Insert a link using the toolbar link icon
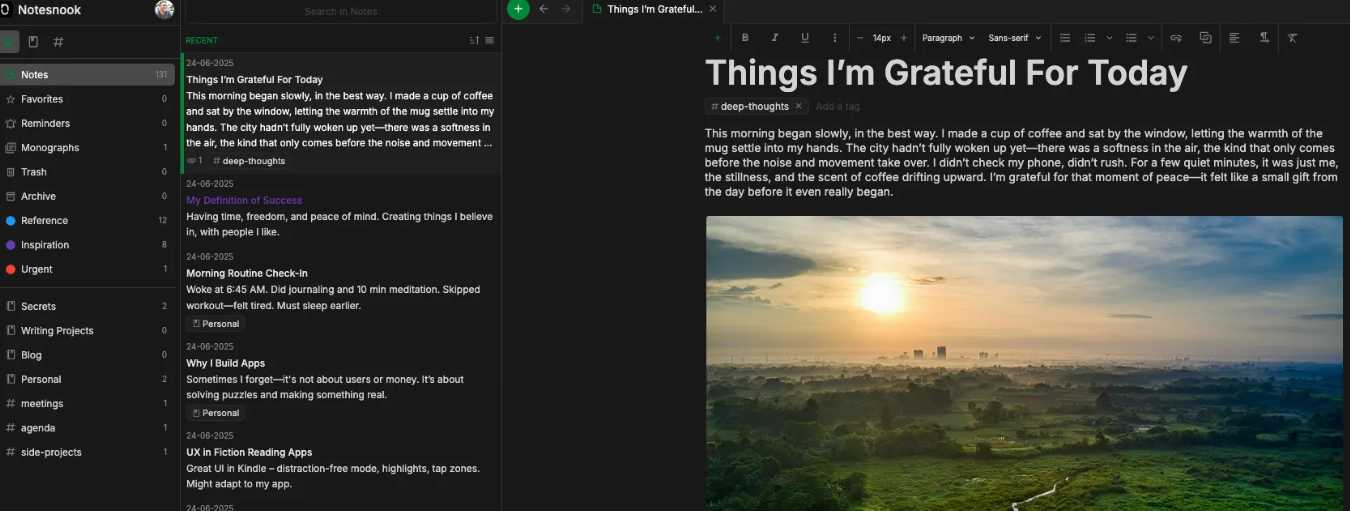The height and width of the screenshot is (511, 1350). pyautogui.click(x=1176, y=38)
